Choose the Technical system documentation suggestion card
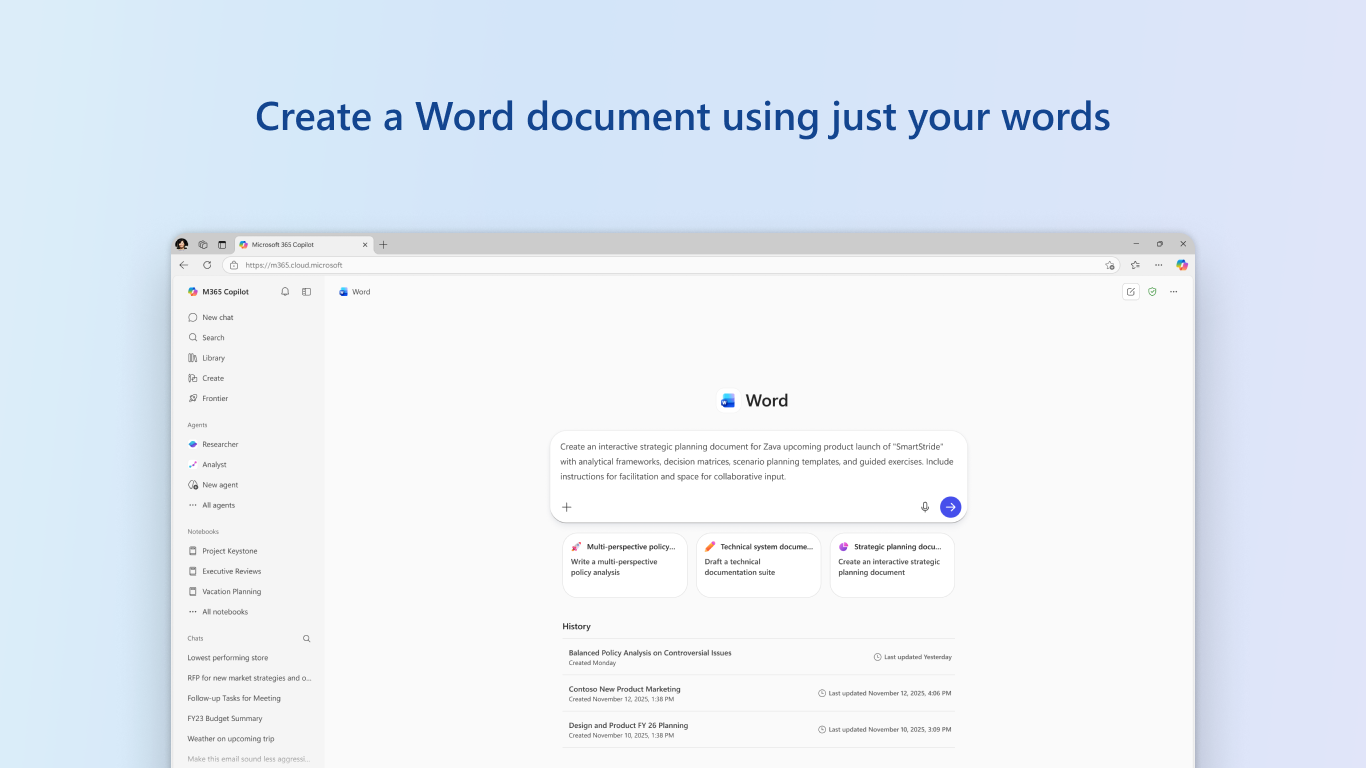This screenshot has height=768, width=1366. pyautogui.click(x=759, y=565)
